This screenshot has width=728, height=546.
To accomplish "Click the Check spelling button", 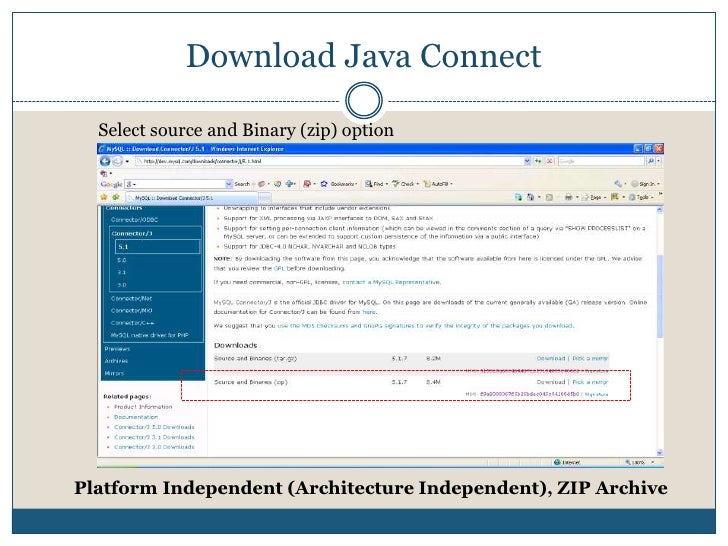I will click(x=405, y=184).
